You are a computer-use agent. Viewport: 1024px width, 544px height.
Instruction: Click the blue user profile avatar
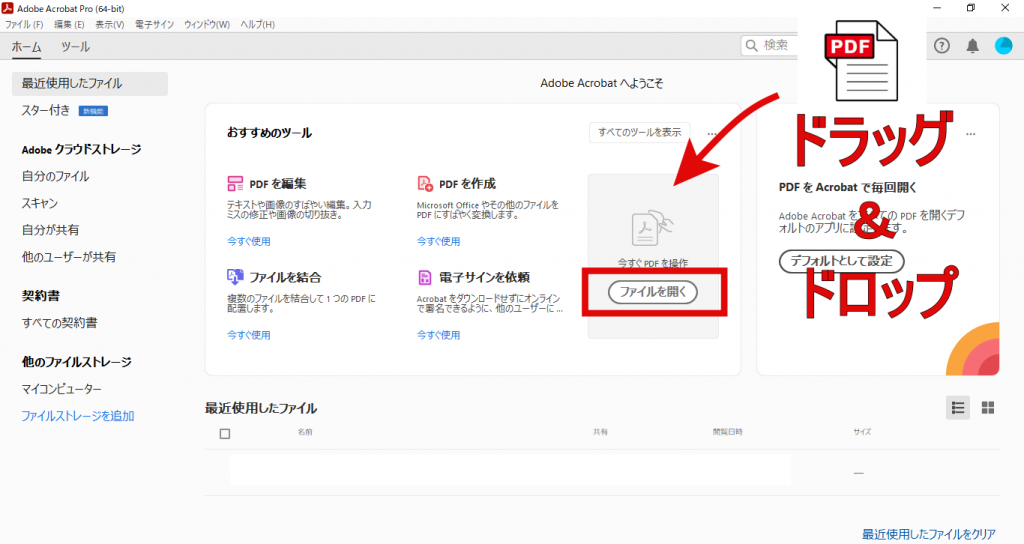pos(1003,46)
